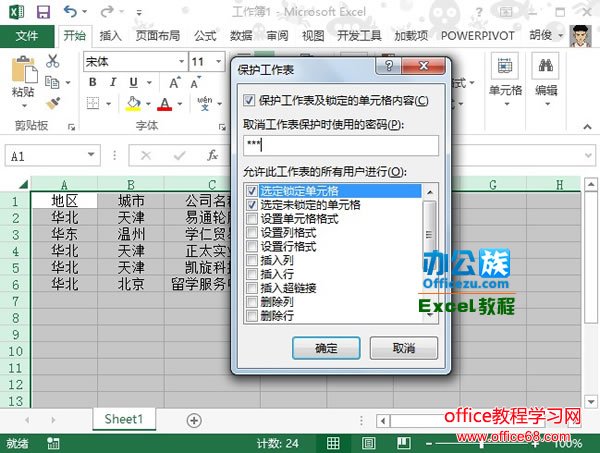The width and height of the screenshot is (600, 453).
Task: Click the macro recording icon in status bar
Action: click(x=53, y=443)
